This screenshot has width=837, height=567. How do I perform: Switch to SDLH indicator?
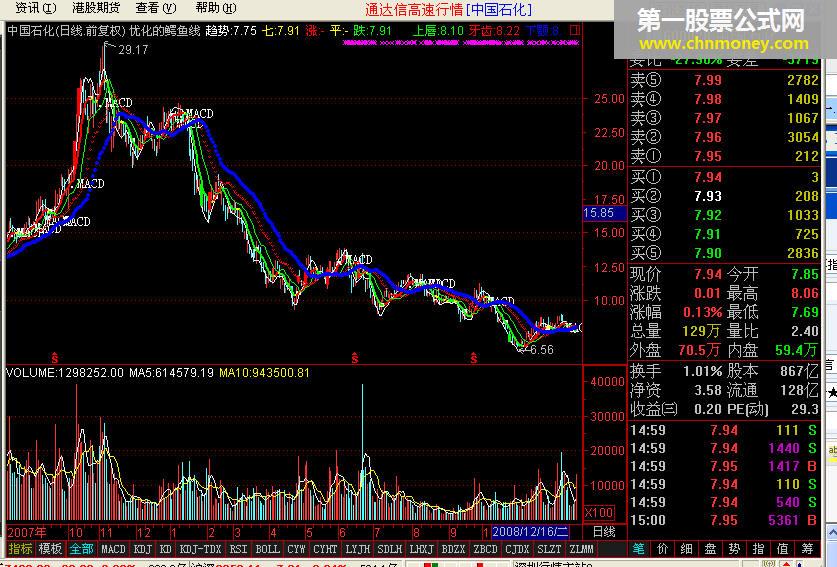click(x=390, y=549)
